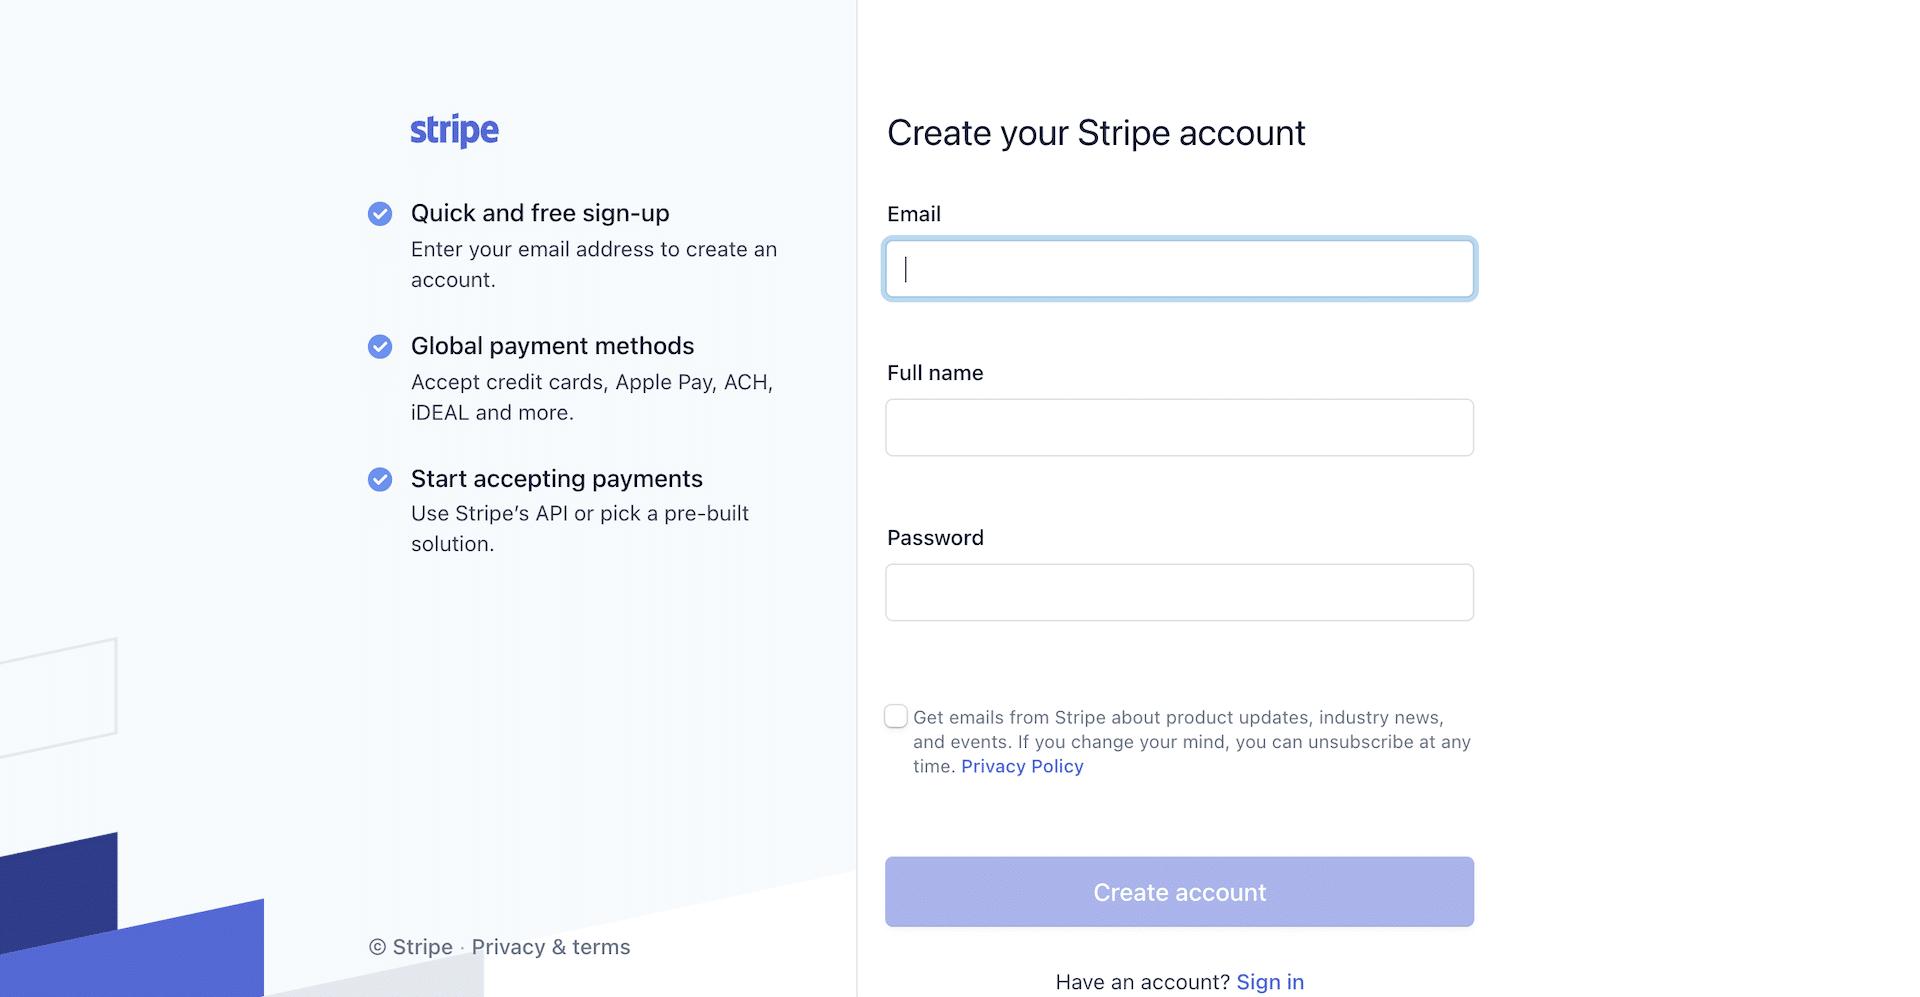Click into the Full name field
This screenshot has height=997, width=1920.
1179,428
